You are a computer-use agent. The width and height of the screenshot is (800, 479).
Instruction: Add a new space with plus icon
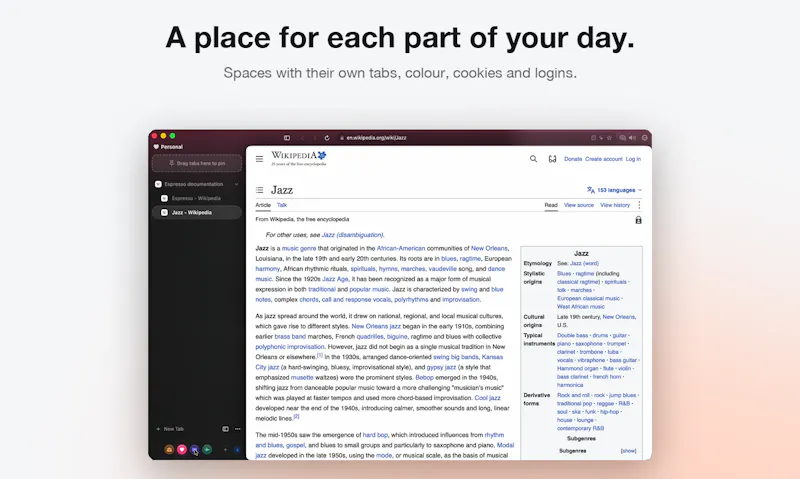coord(225,449)
